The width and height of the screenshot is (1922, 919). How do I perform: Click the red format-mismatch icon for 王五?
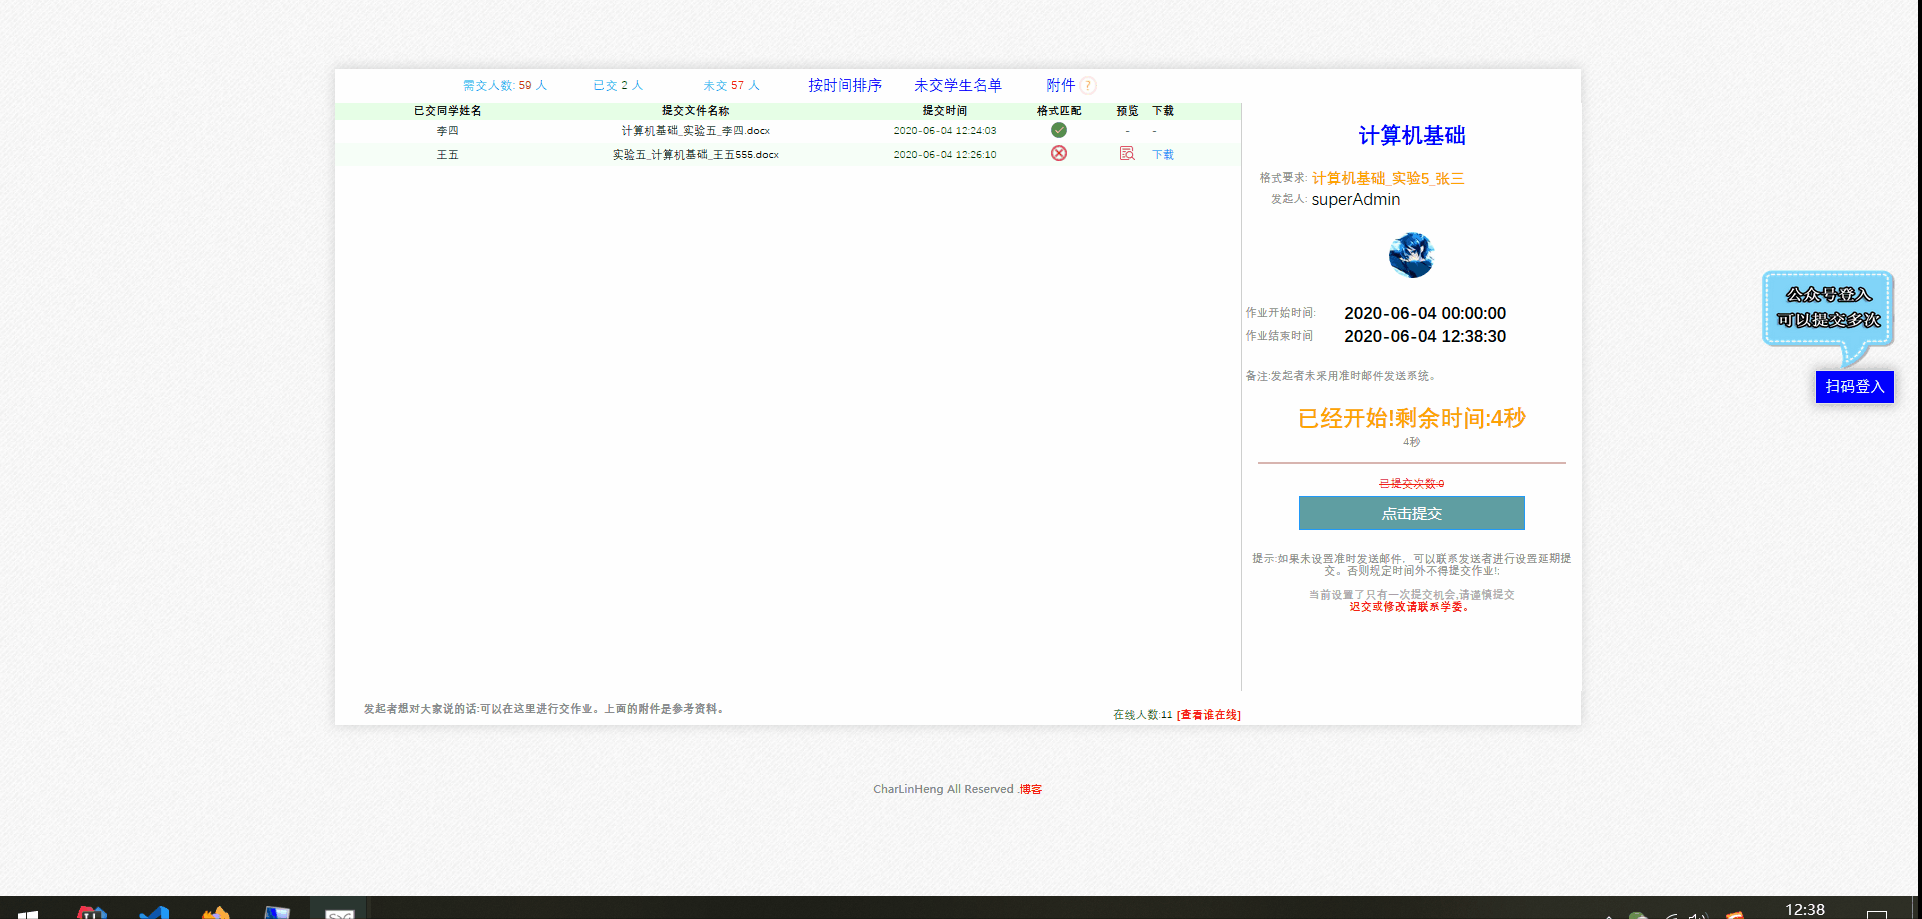(1059, 153)
